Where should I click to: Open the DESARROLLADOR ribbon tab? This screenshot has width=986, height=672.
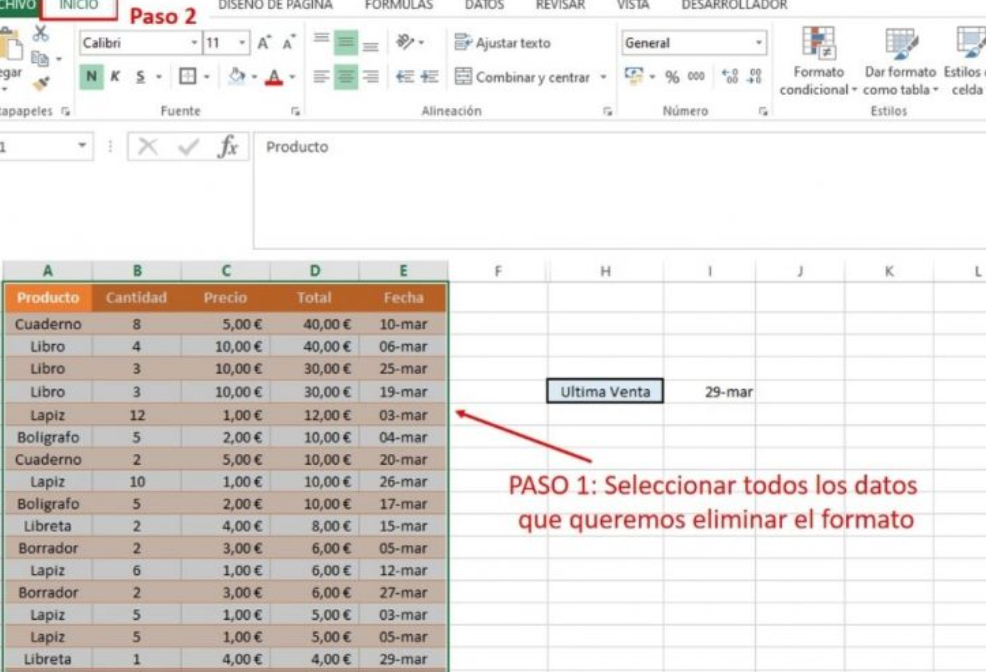tap(736, 5)
